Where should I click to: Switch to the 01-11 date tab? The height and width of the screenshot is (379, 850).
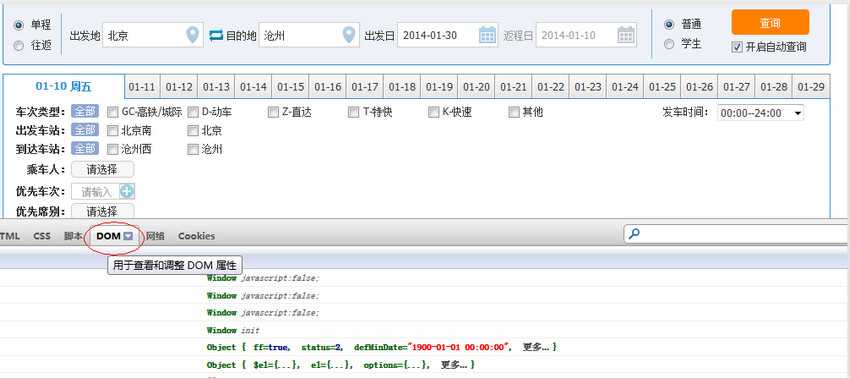142,87
